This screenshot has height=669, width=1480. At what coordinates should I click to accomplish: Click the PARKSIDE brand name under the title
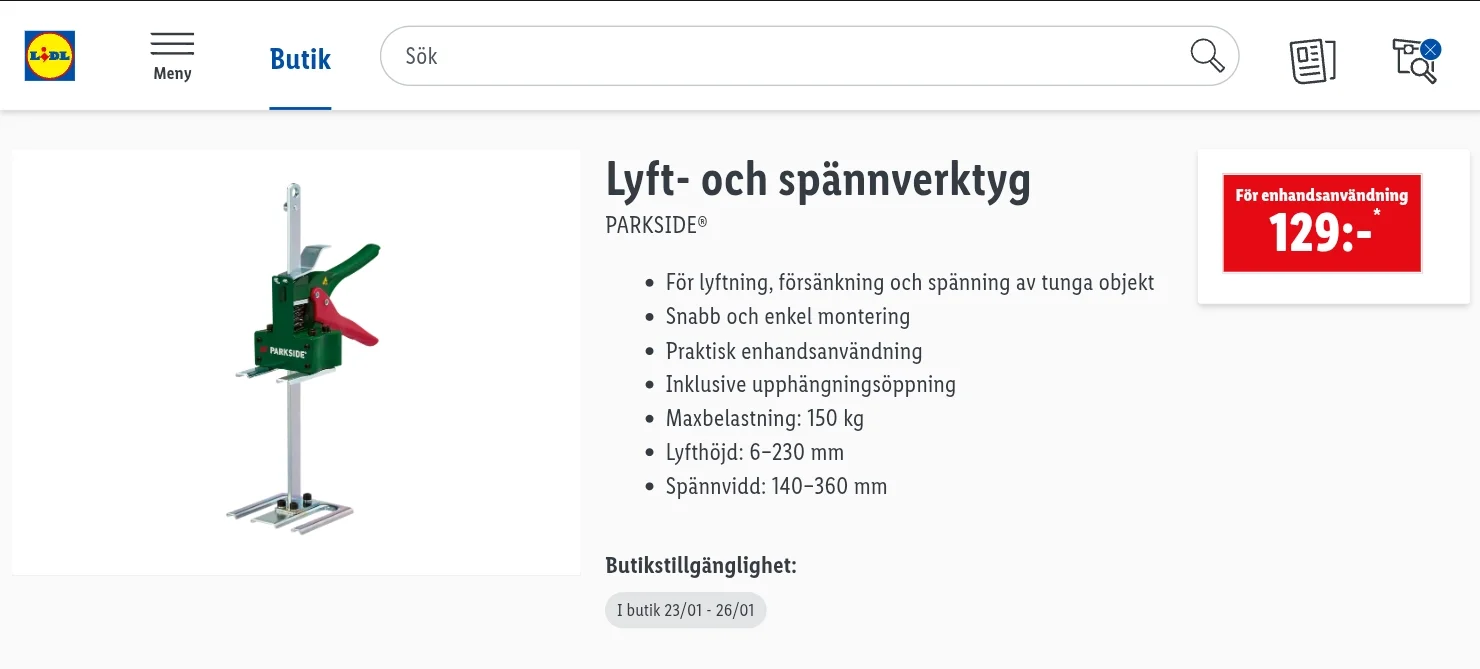656,225
